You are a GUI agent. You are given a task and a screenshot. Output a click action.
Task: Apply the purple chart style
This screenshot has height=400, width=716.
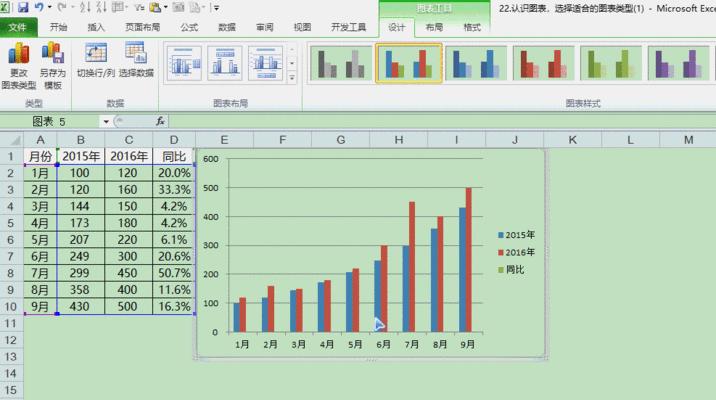(679, 63)
